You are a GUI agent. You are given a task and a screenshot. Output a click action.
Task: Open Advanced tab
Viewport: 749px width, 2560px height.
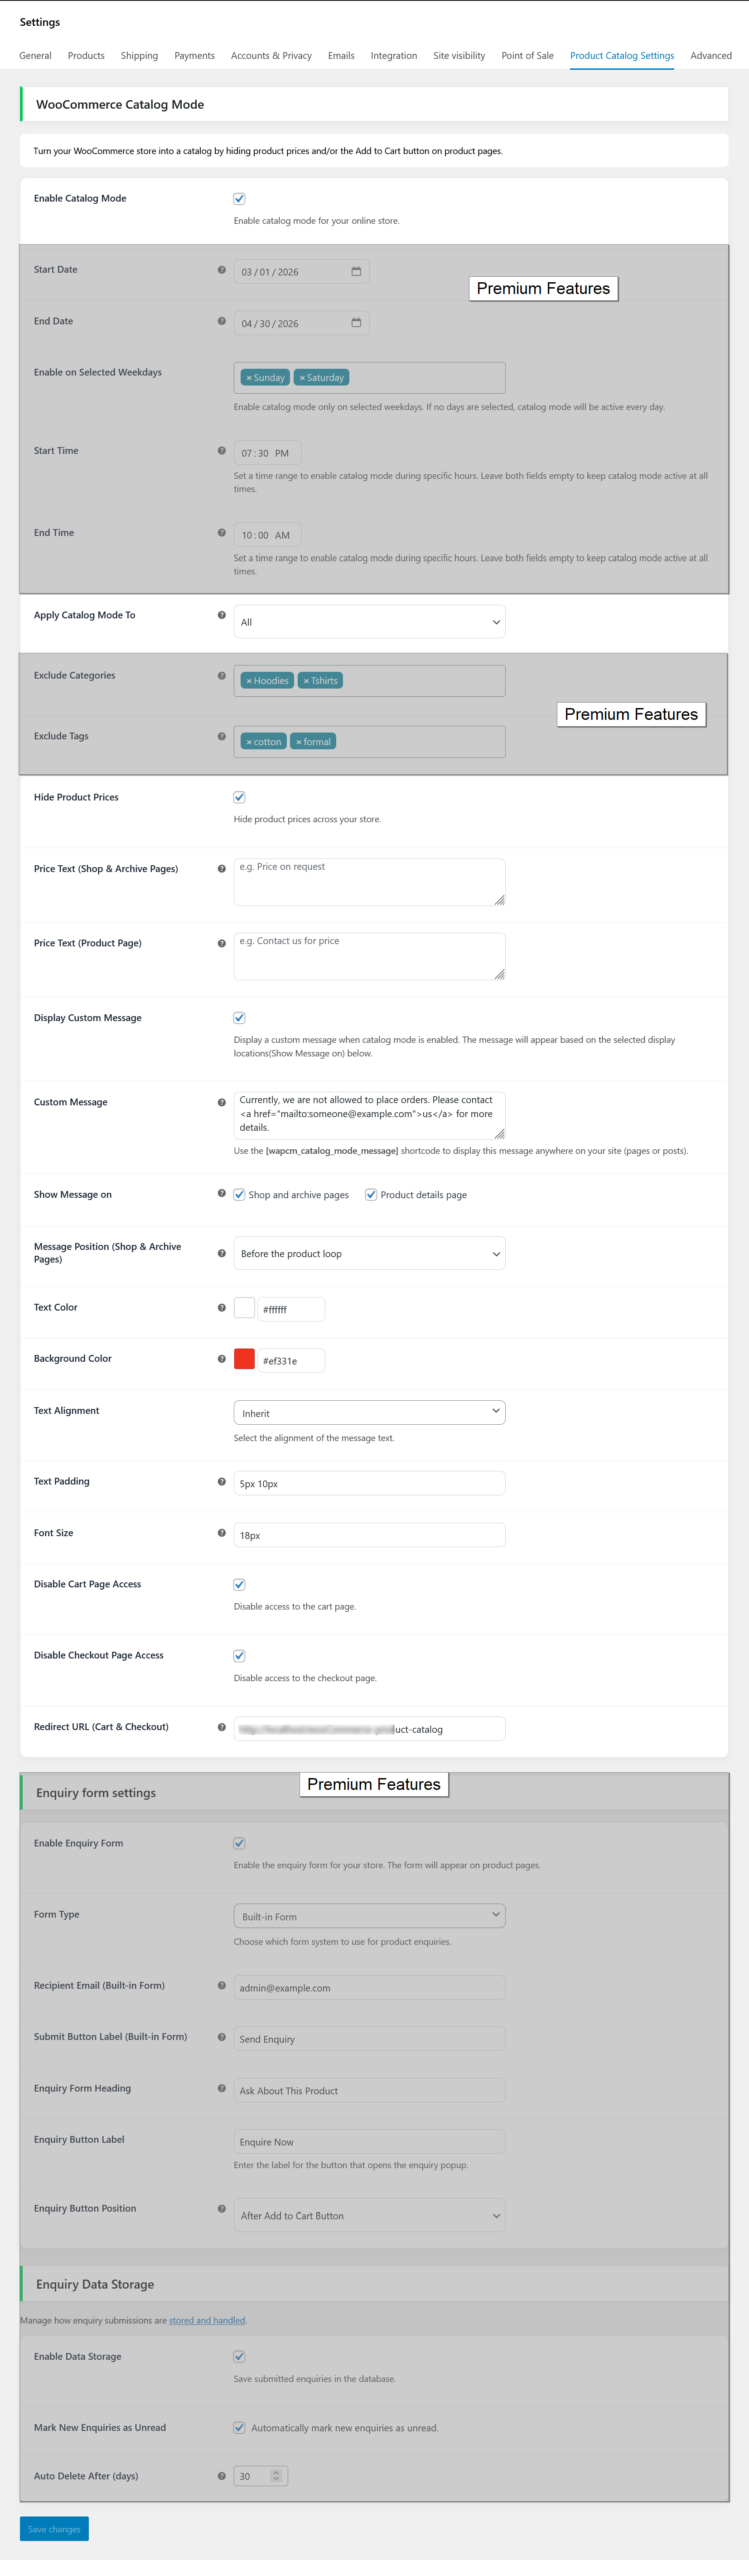(711, 56)
